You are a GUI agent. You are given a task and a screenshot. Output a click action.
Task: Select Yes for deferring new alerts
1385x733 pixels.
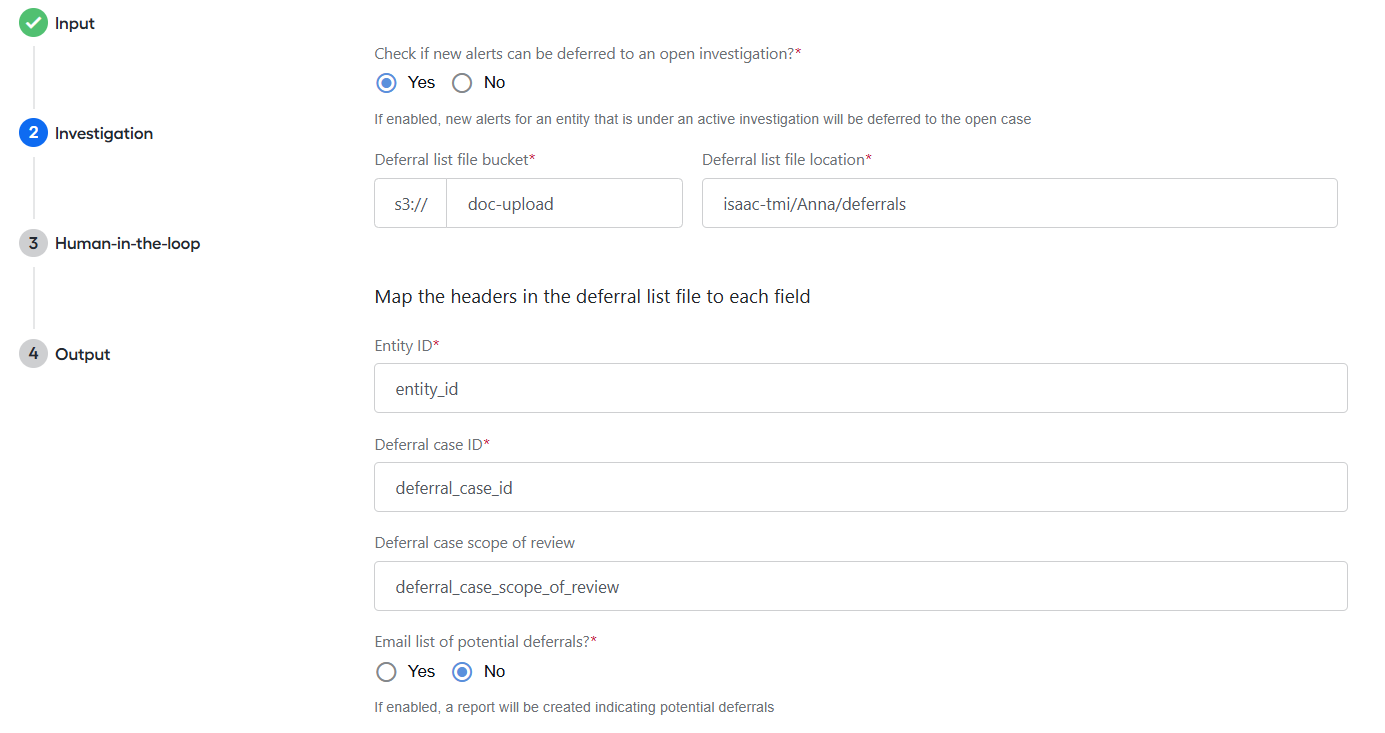(387, 83)
